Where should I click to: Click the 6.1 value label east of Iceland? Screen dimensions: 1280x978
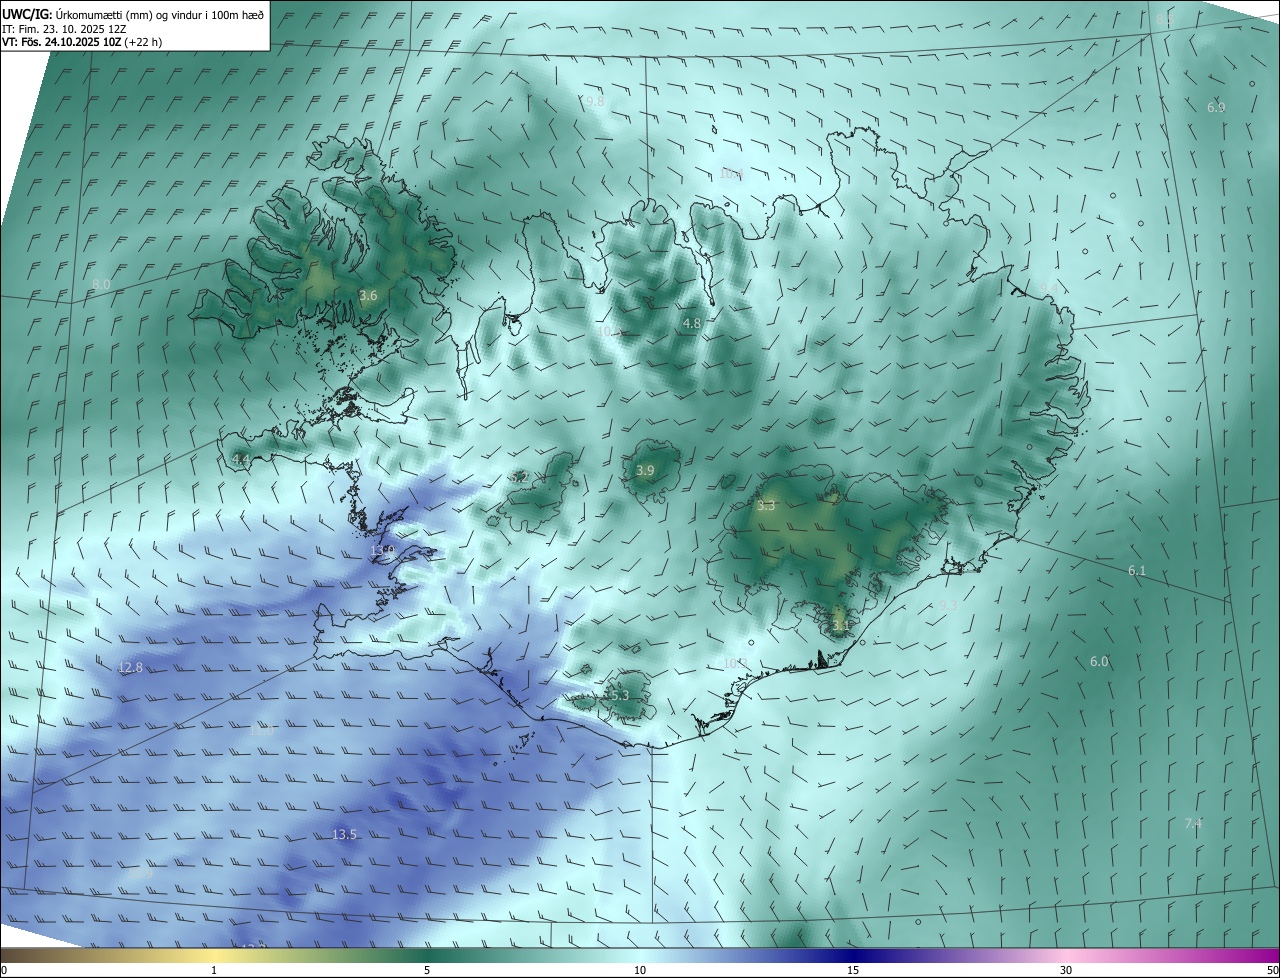pos(1137,571)
